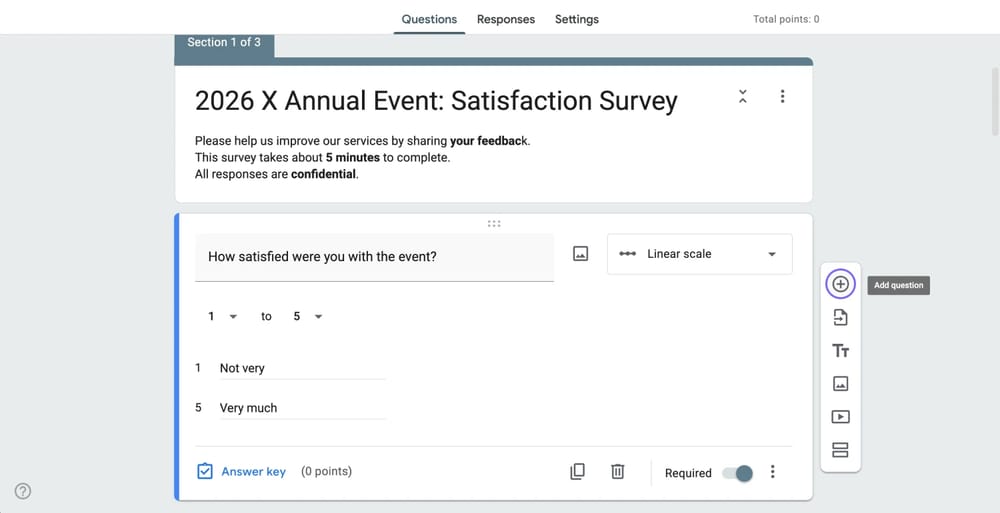Open the Linear scale question type dropdown
This screenshot has width=1000, height=513.
[x=699, y=254]
